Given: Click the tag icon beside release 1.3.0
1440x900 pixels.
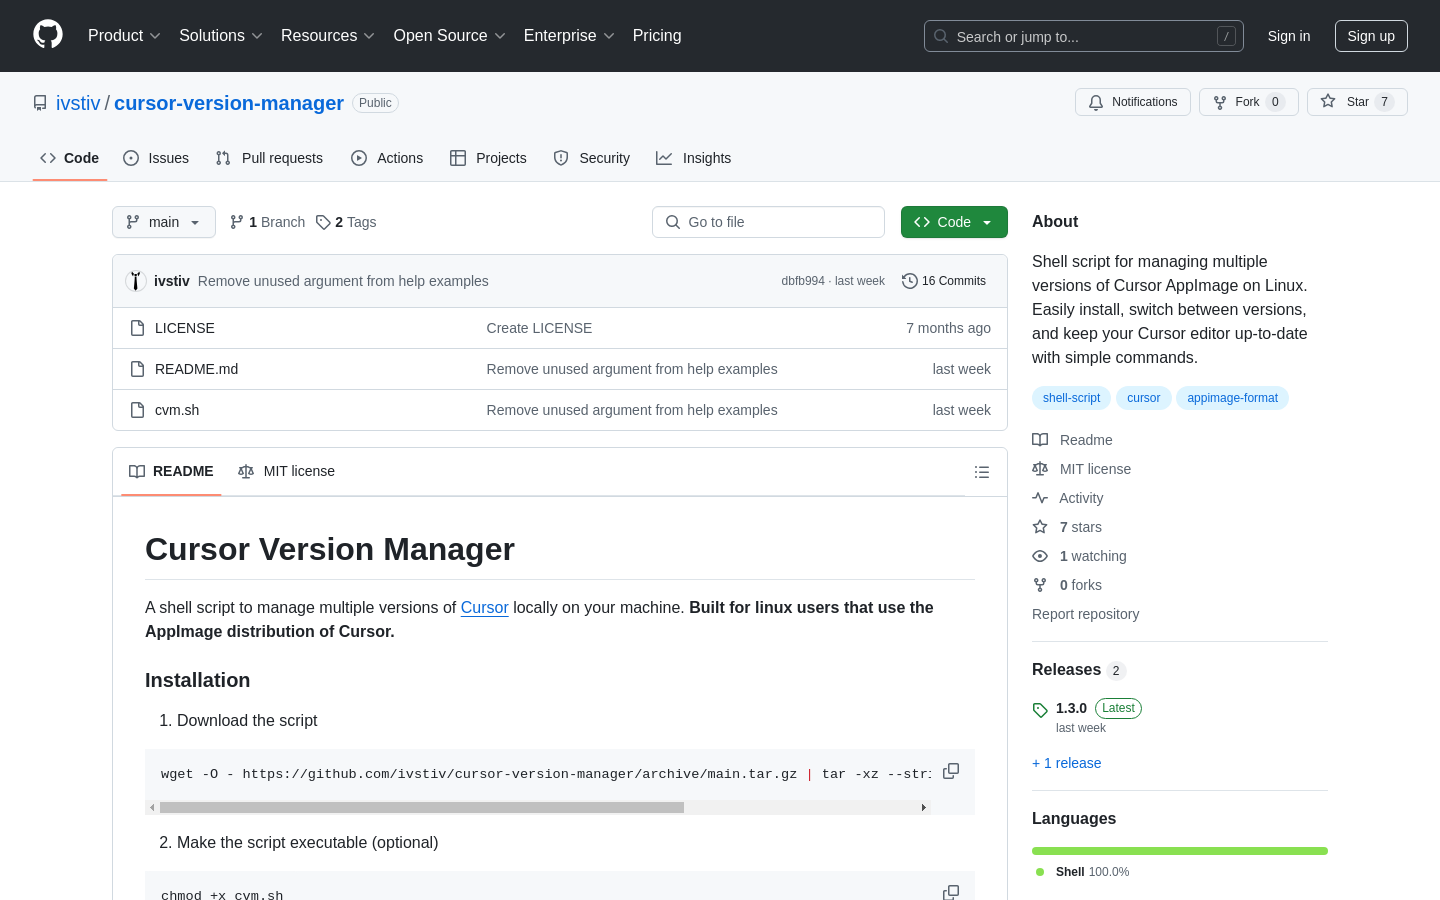Looking at the screenshot, I should click(x=1040, y=710).
